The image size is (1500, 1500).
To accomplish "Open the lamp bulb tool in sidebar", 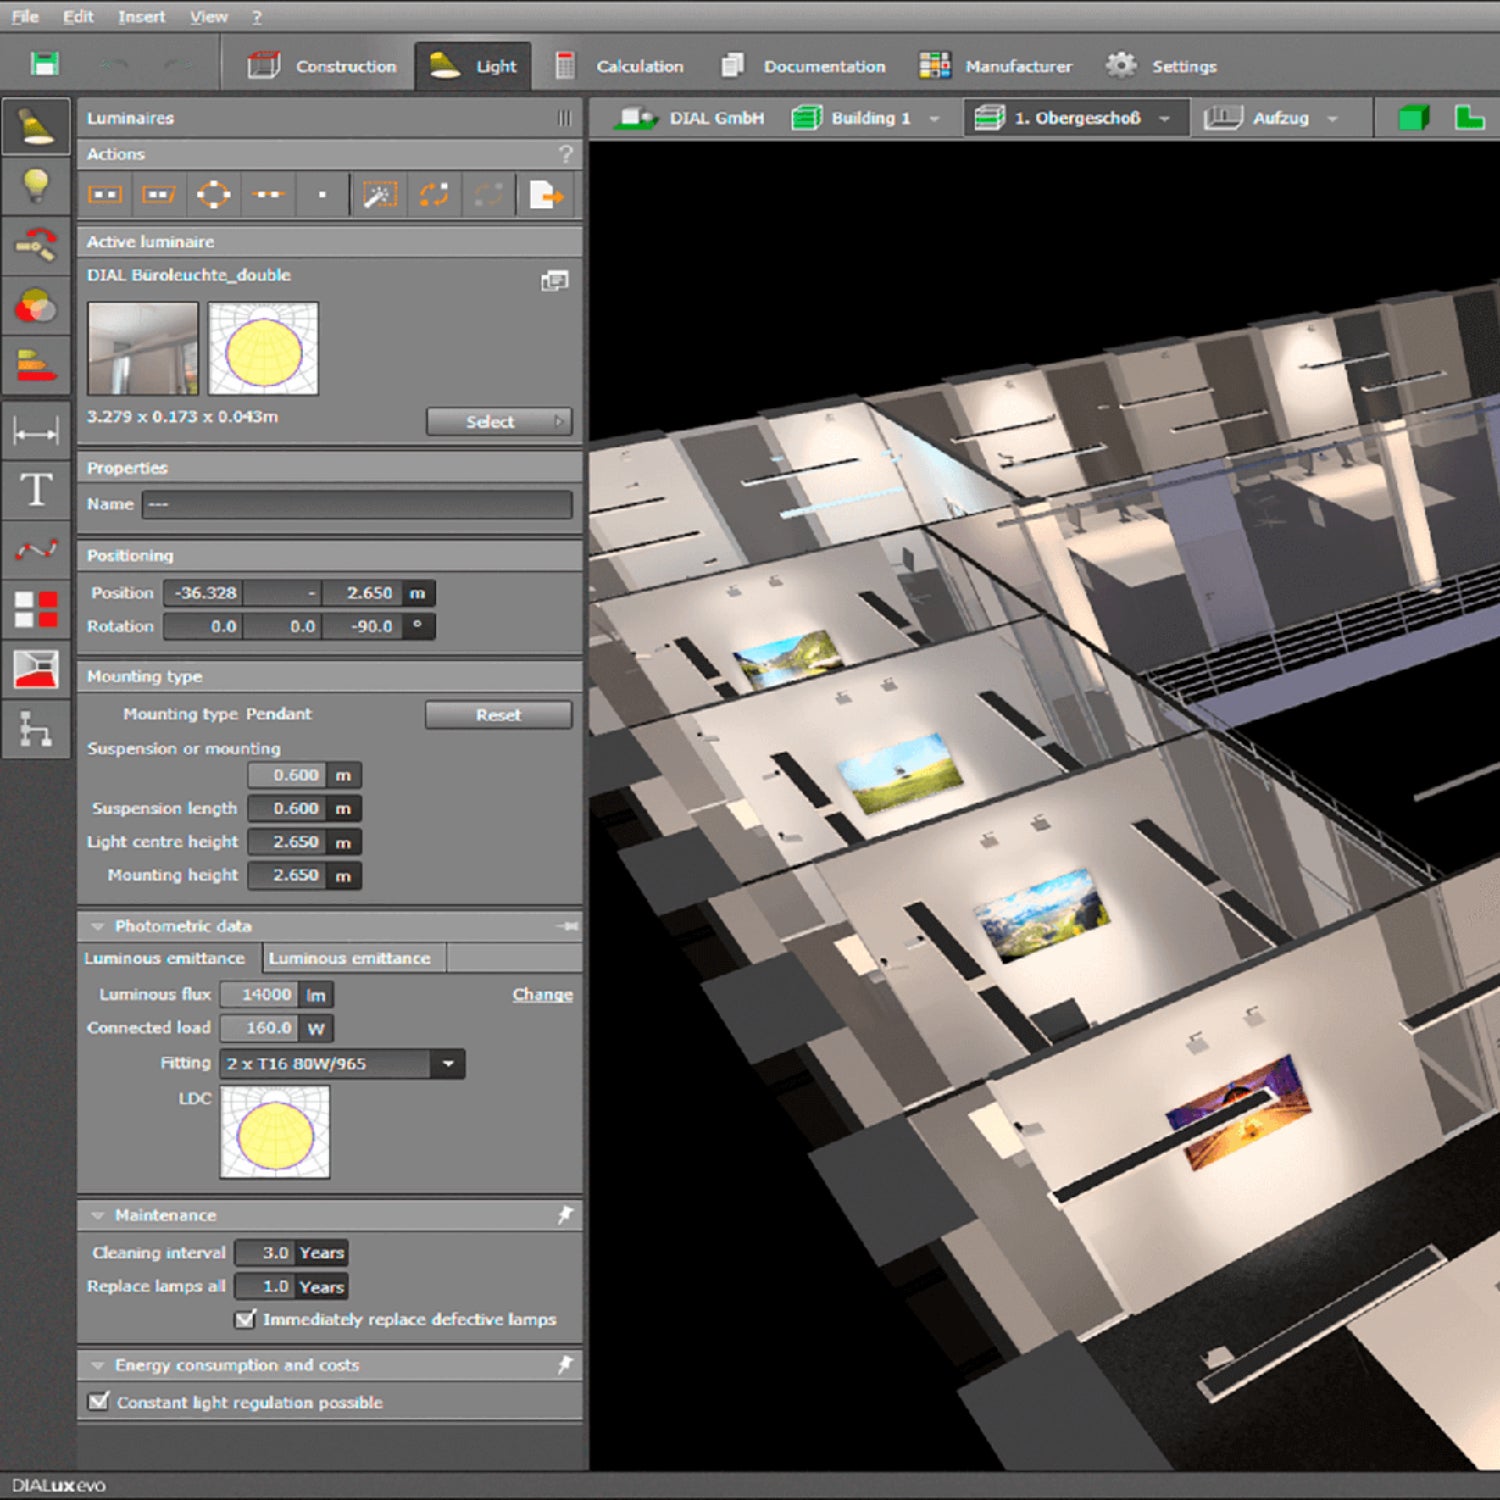I will tap(36, 186).
